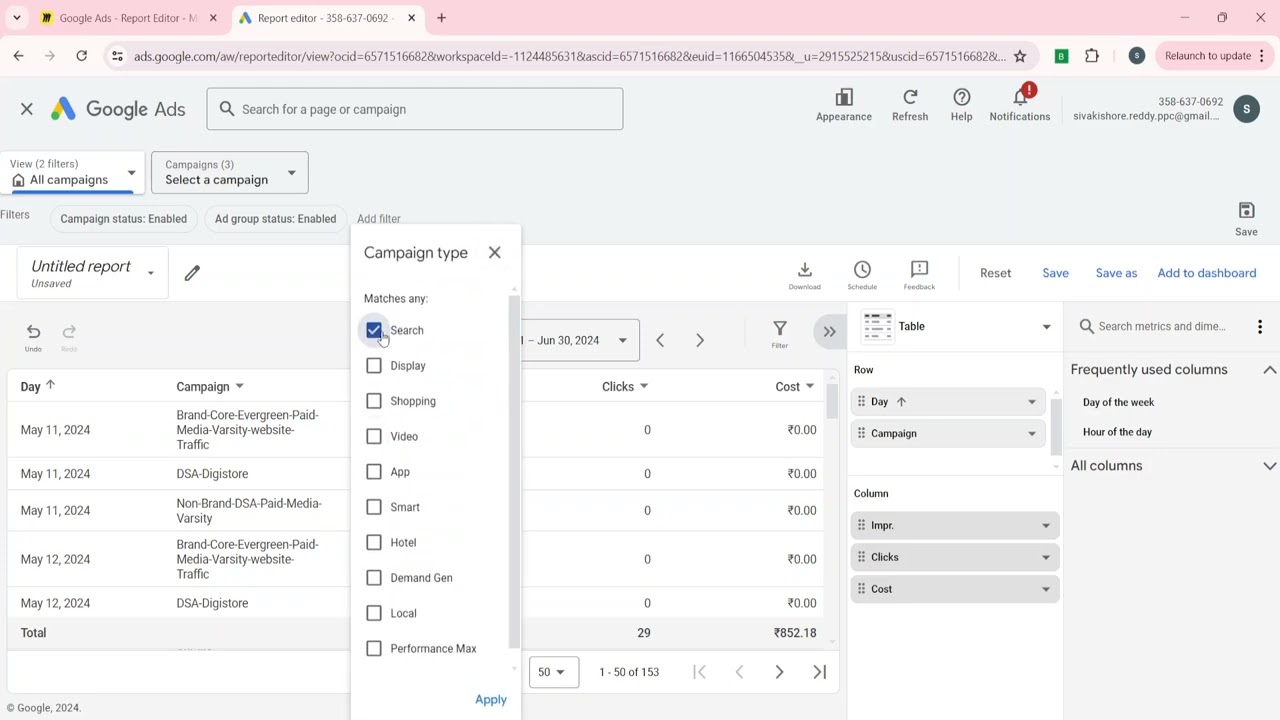The image size is (1280, 720).
Task: Click Add to dashboard
Action: coord(1207,273)
